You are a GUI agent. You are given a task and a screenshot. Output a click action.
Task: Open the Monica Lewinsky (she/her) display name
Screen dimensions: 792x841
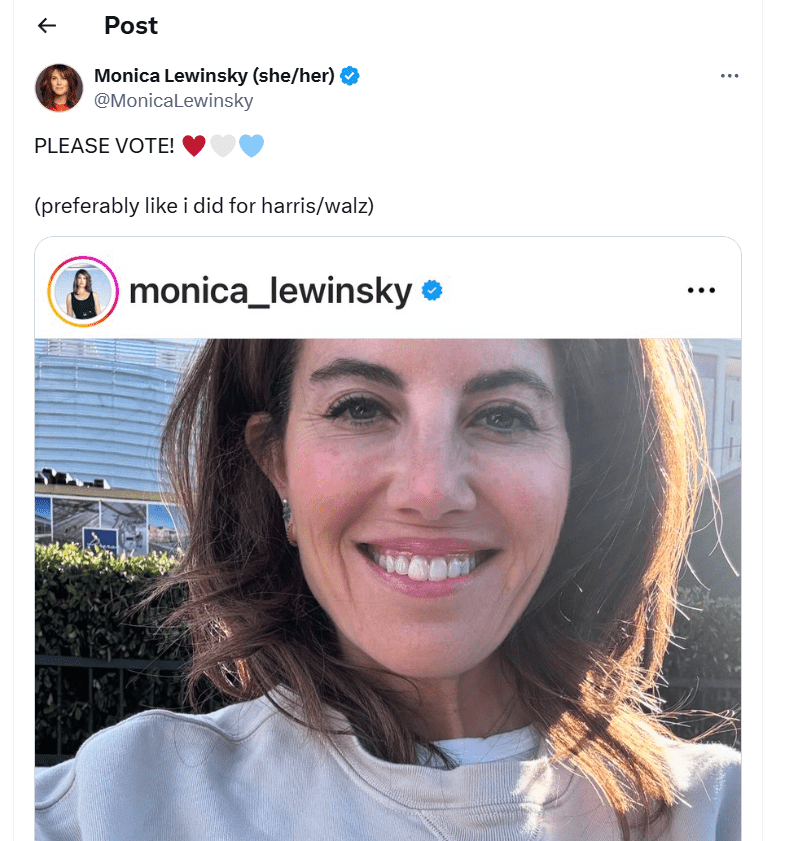(213, 76)
